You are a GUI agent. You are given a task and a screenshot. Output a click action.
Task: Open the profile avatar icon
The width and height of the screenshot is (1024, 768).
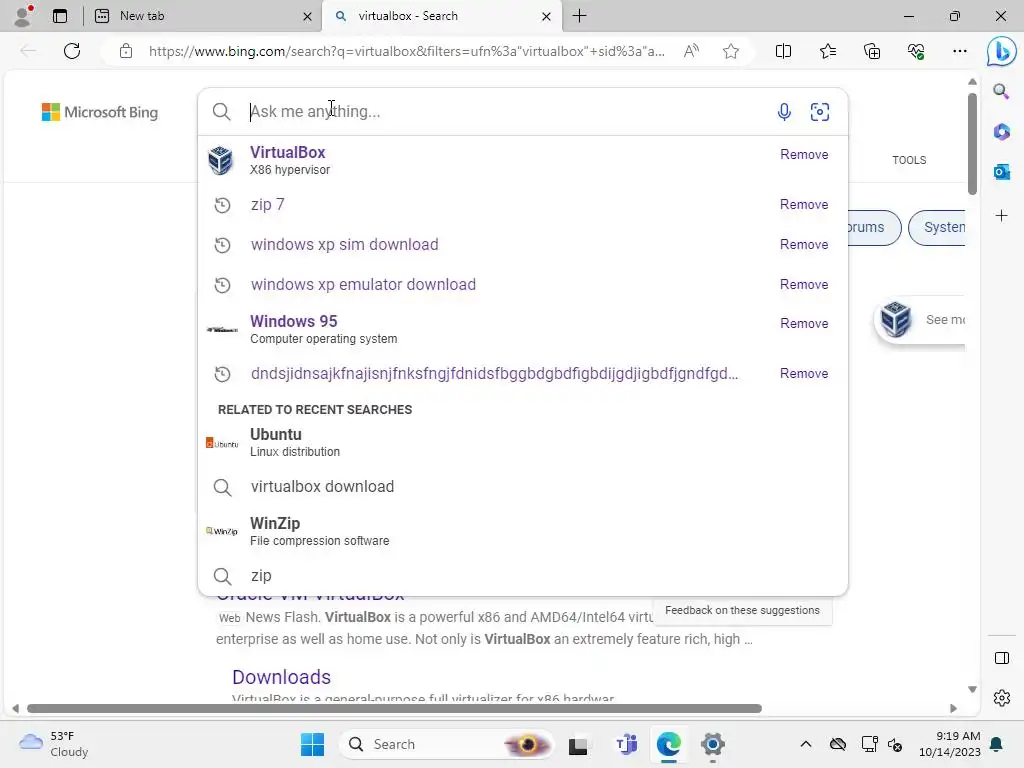pyautogui.click(x=23, y=16)
